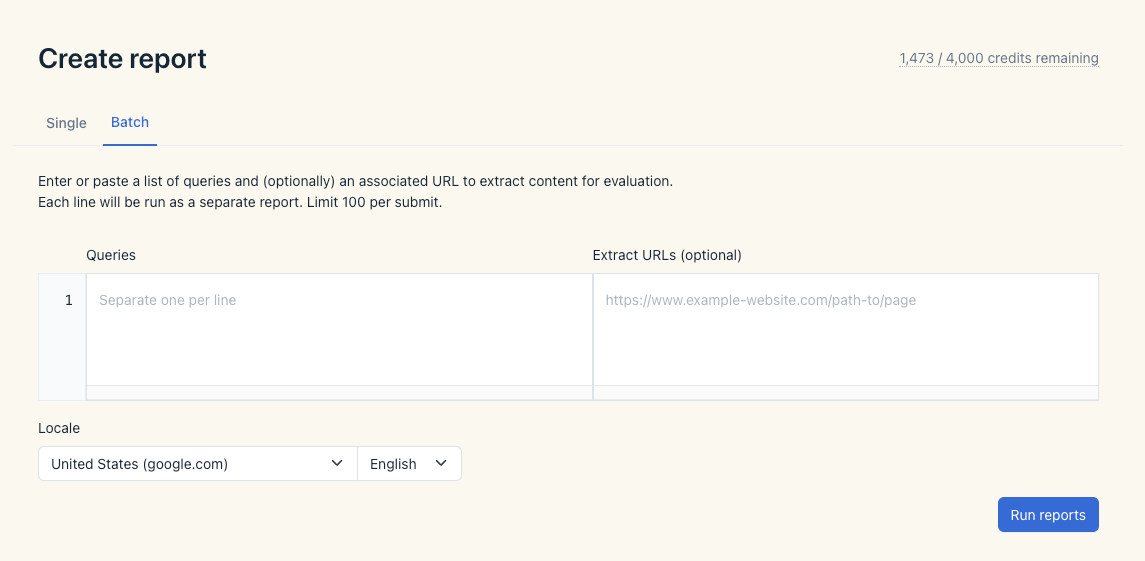Click the horizontal scrollbar under Queries box

pyautogui.click(x=339, y=393)
